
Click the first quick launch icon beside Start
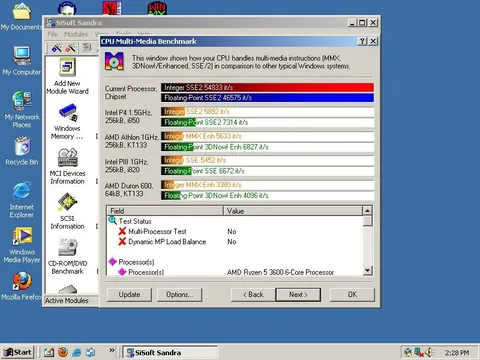tap(49, 352)
